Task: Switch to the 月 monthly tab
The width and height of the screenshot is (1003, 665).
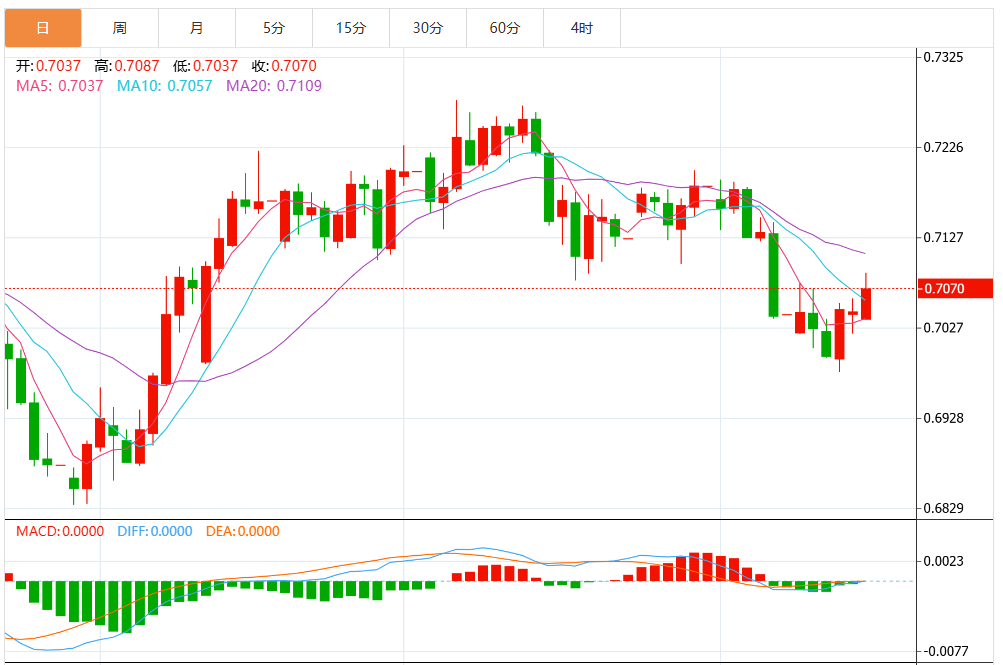Action: tap(197, 28)
